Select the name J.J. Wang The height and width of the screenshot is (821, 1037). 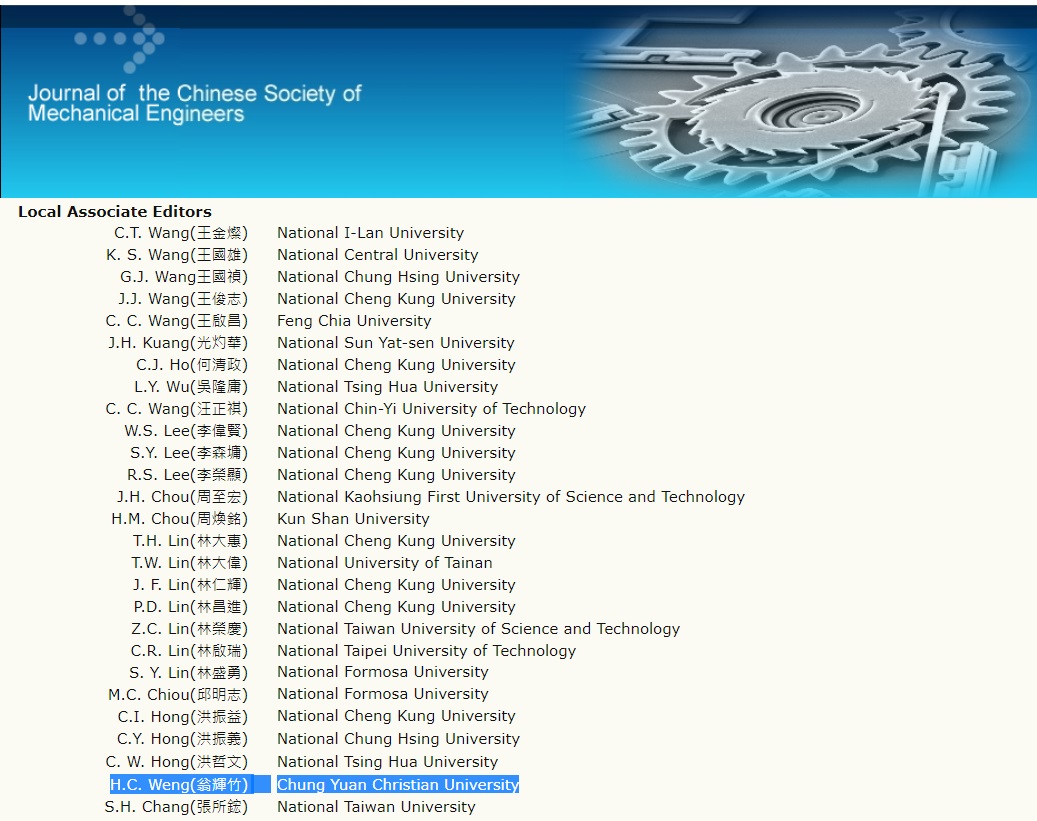click(x=183, y=299)
